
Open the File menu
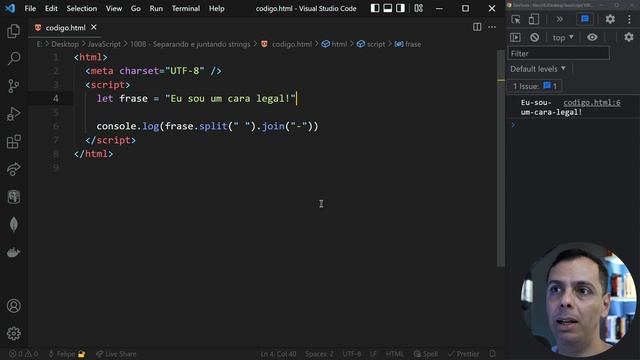[x=30, y=9]
